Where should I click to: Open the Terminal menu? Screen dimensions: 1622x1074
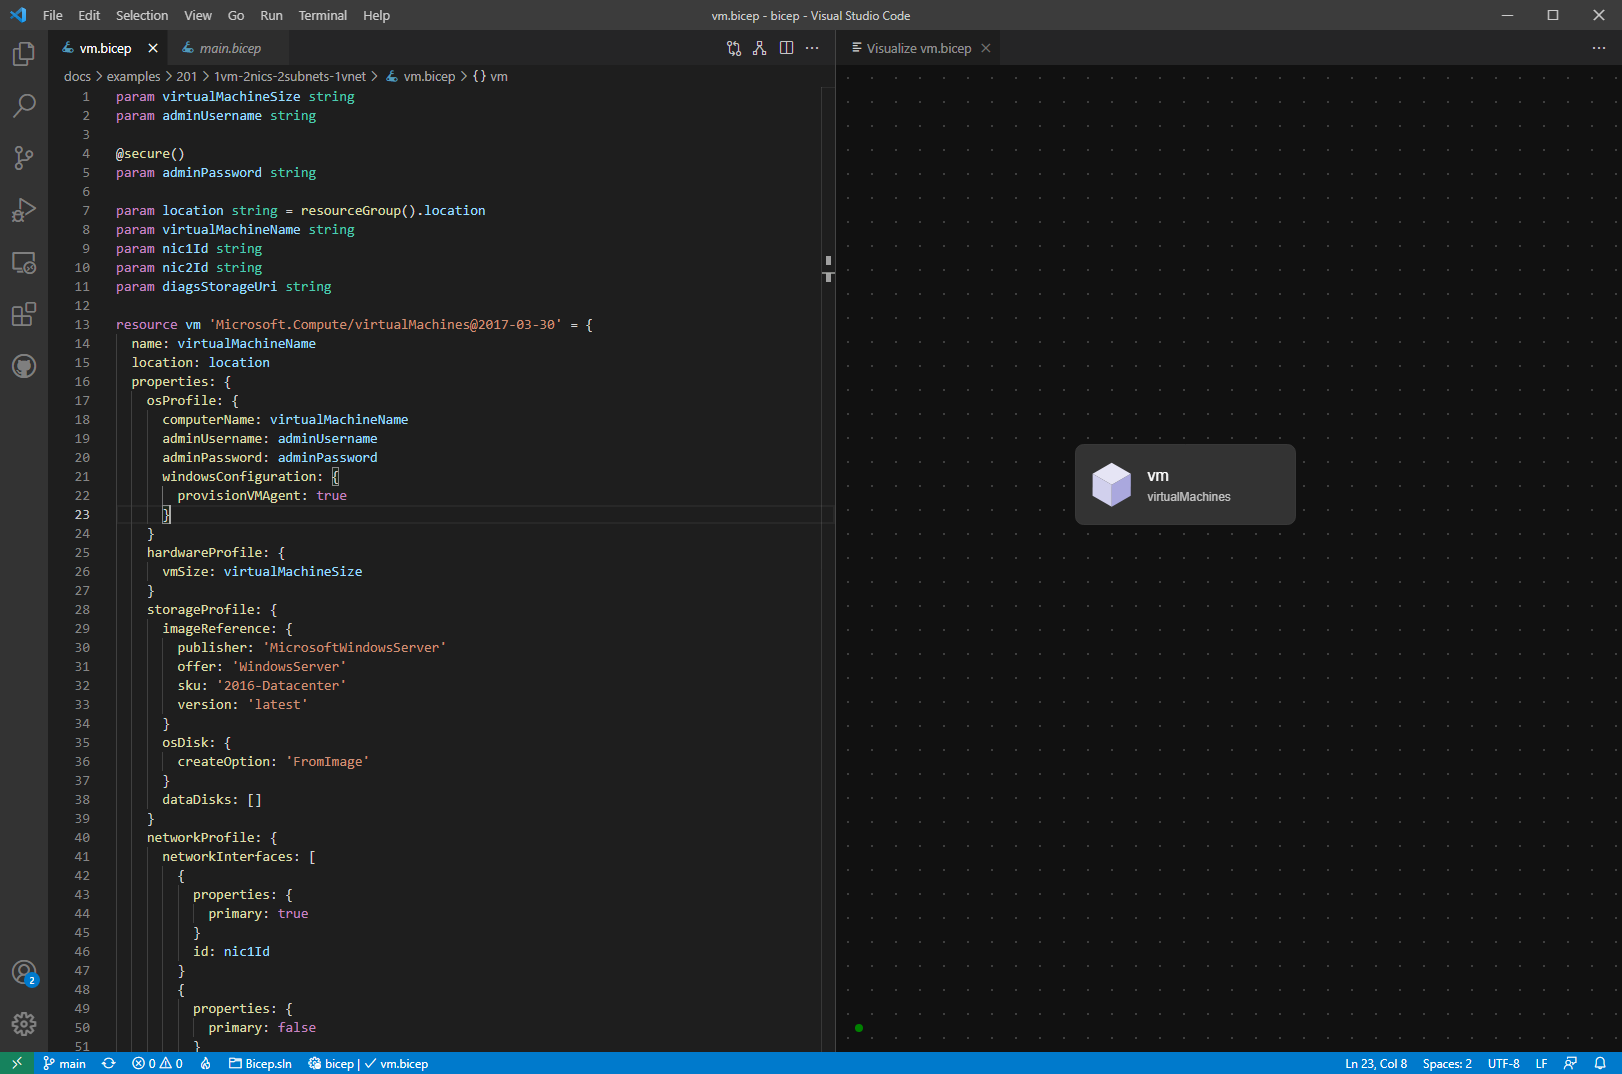[x=323, y=15]
